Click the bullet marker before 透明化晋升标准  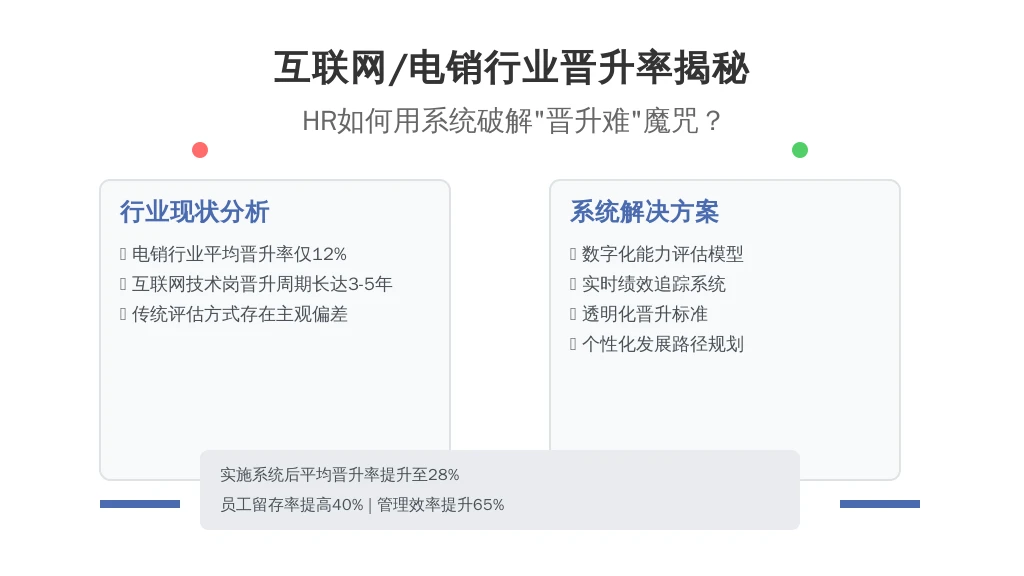point(573,314)
